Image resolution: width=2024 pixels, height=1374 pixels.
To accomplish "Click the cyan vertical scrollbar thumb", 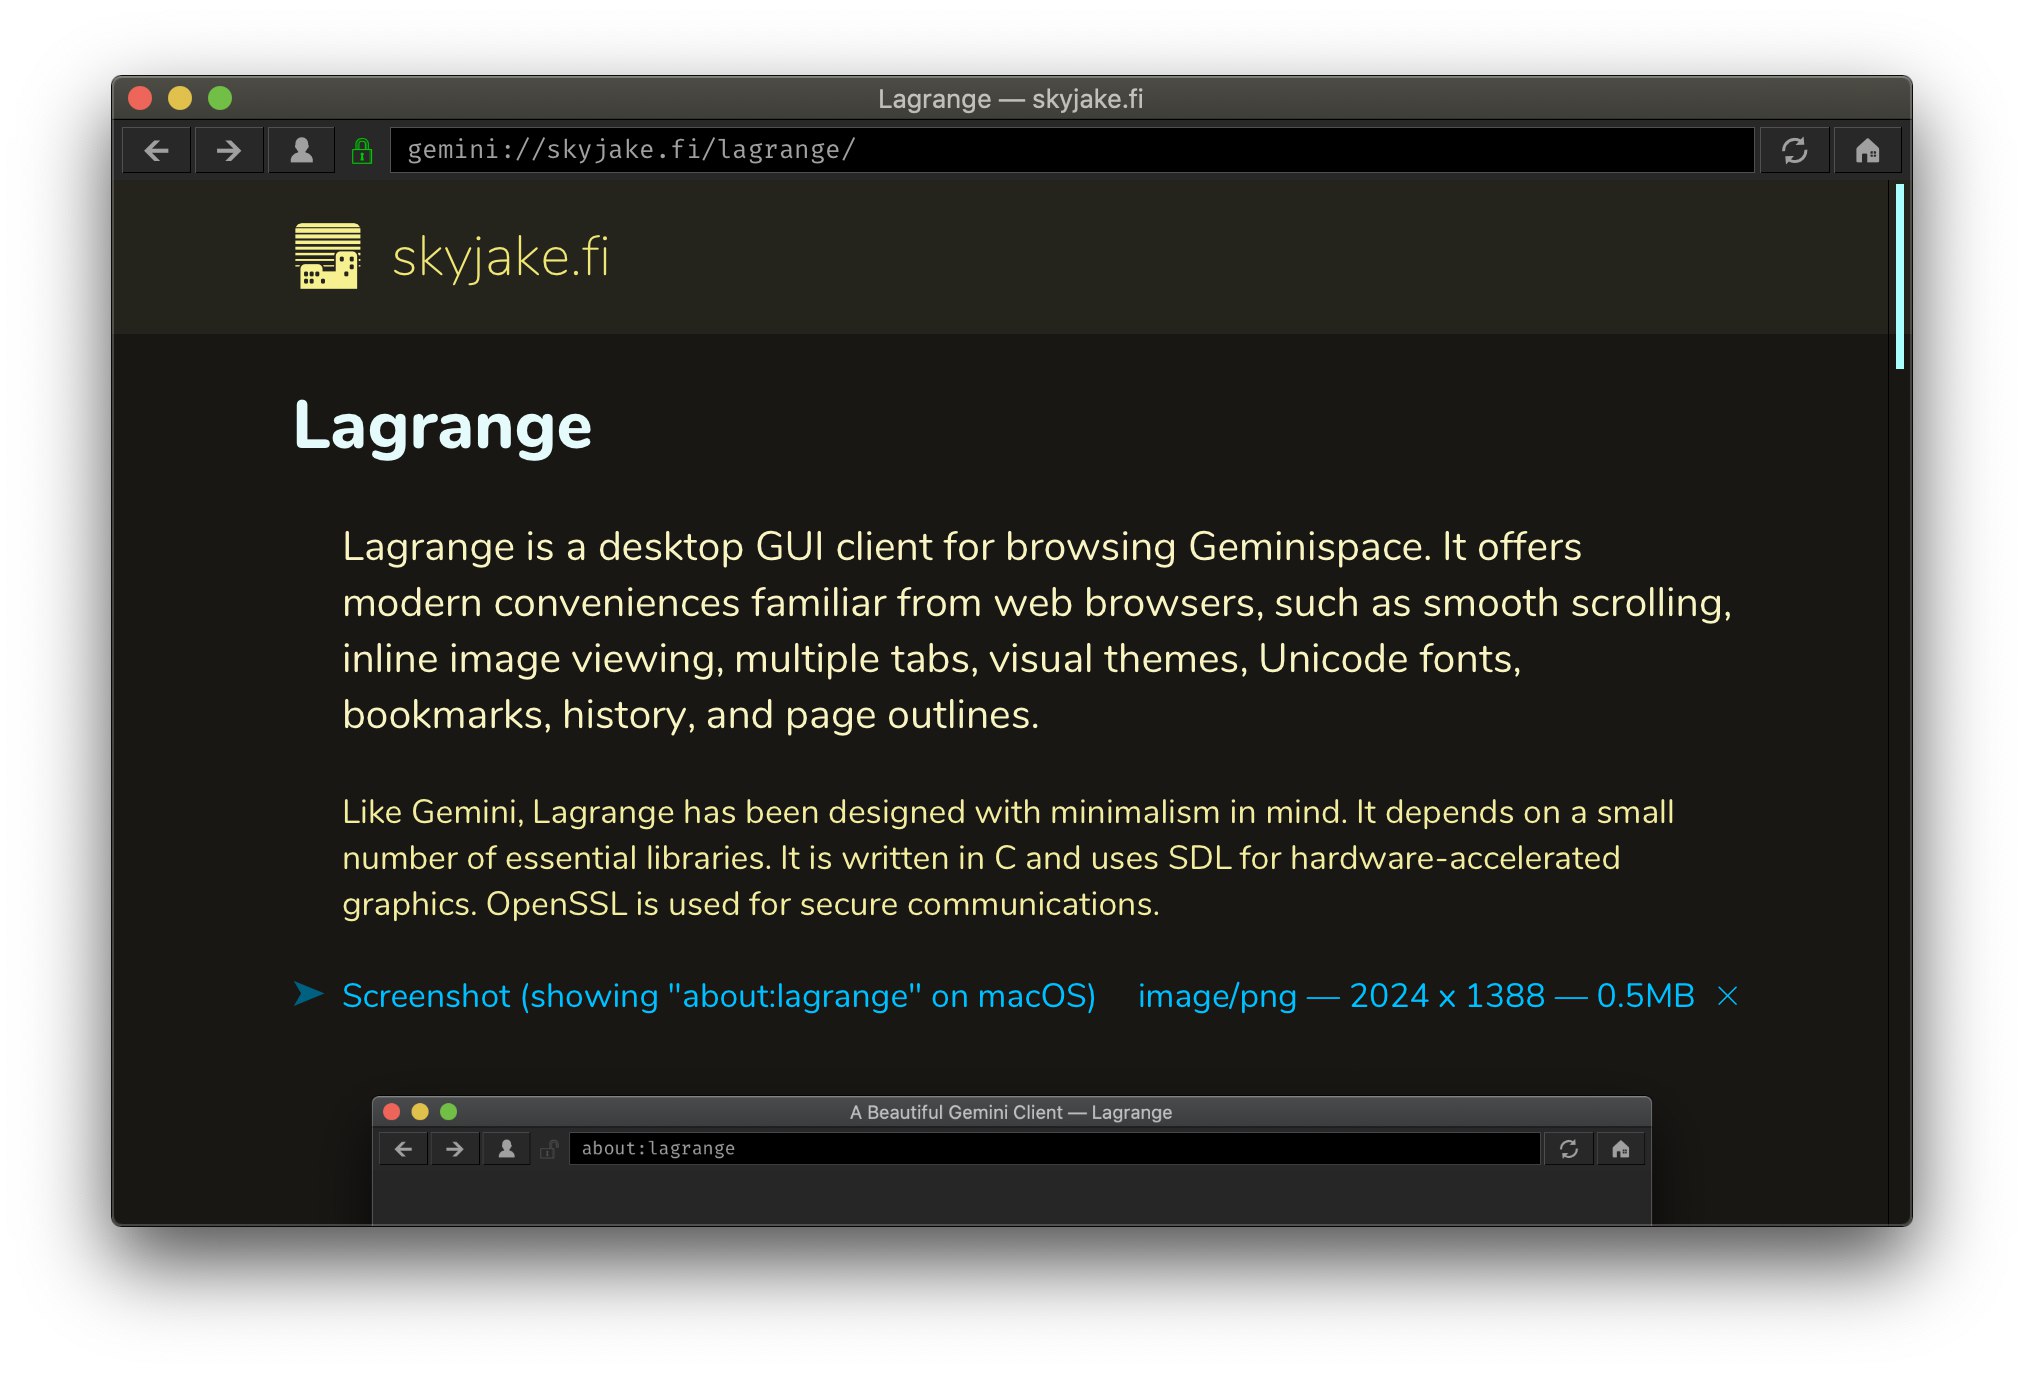I will 1898,276.
